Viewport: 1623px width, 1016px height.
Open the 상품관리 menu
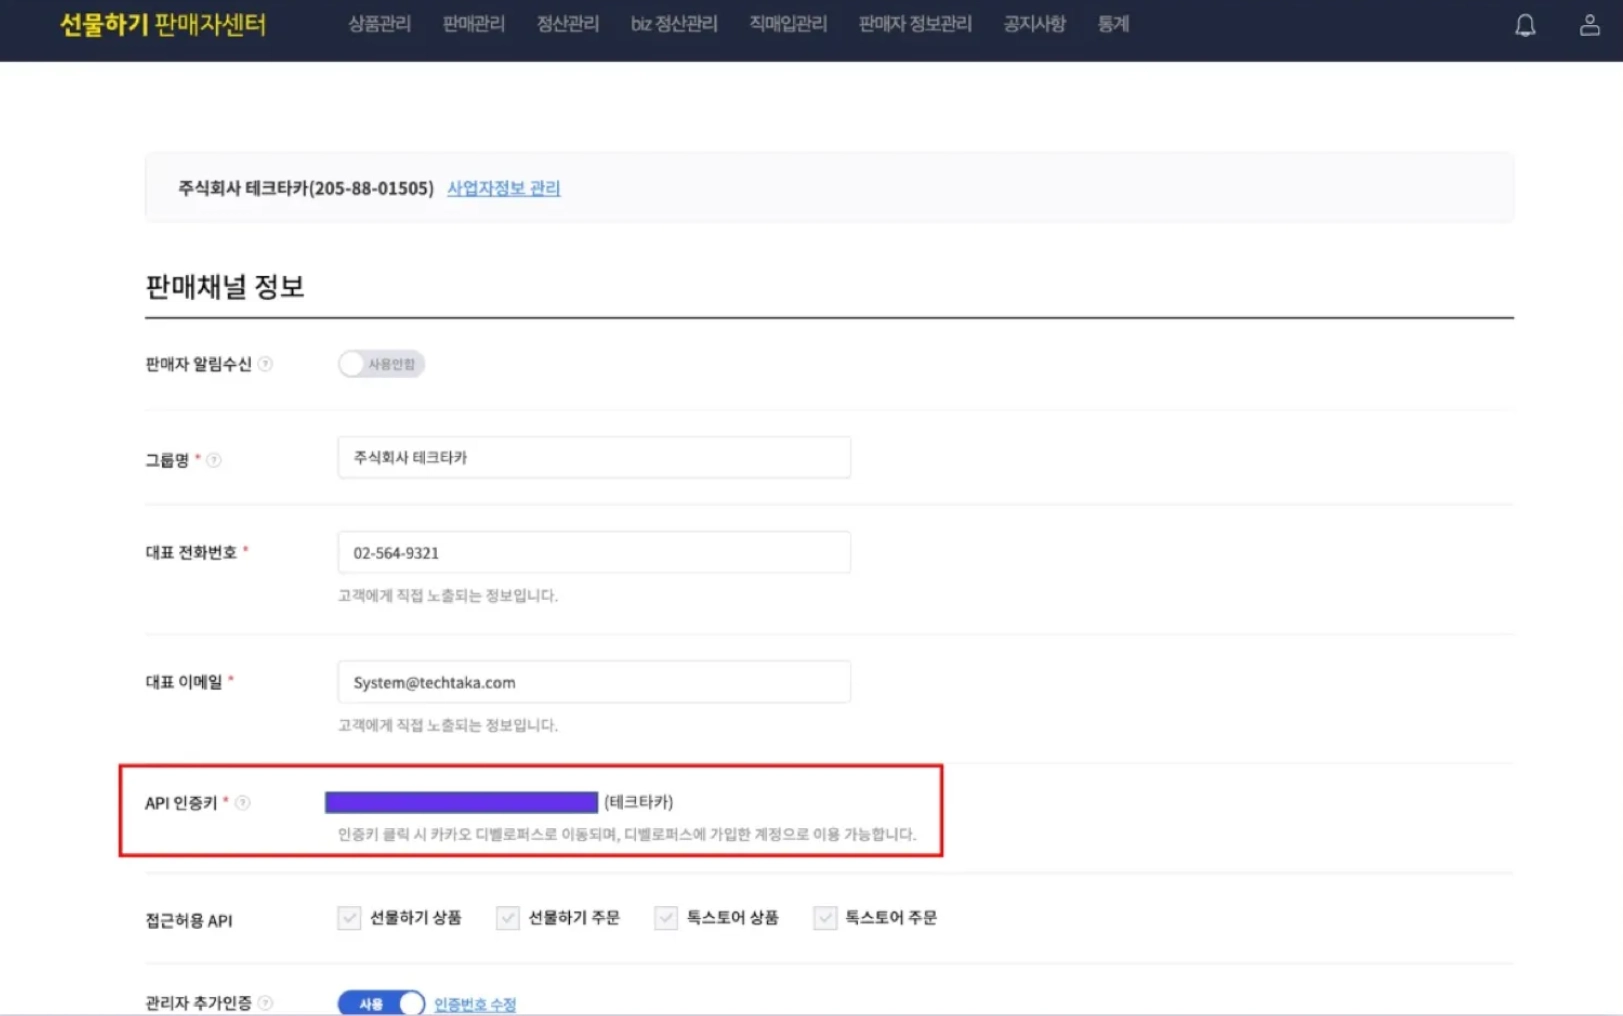(379, 24)
